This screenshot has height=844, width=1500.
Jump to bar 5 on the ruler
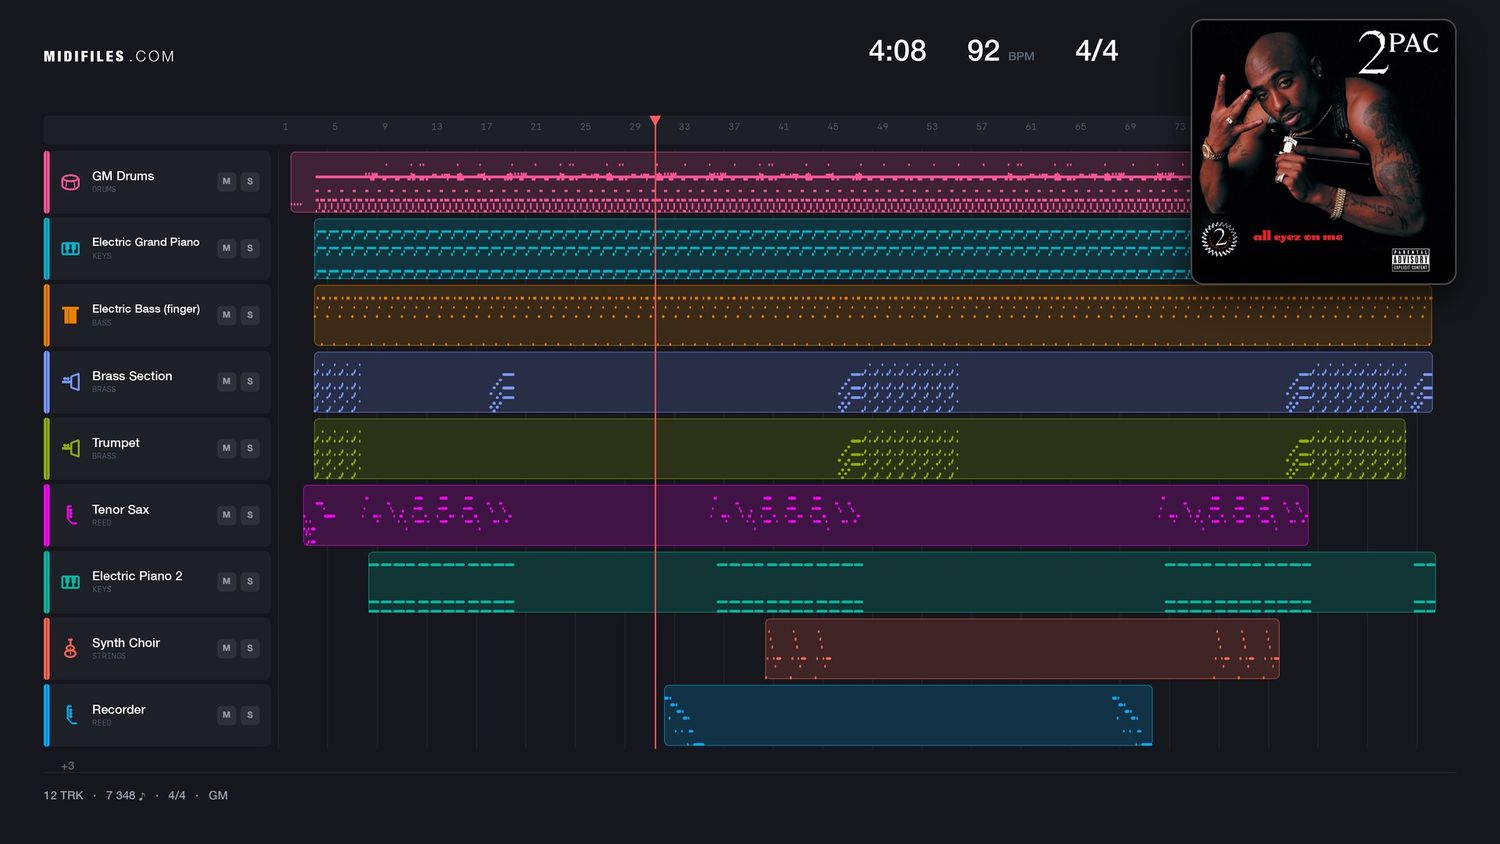[x=335, y=127]
